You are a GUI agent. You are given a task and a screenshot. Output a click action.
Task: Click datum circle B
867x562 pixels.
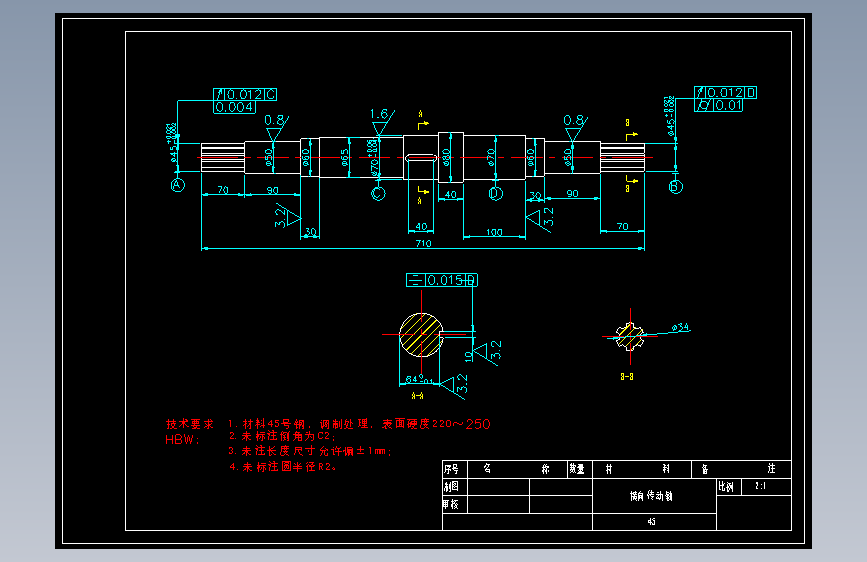pyautogui.click(x=675, y=186)
